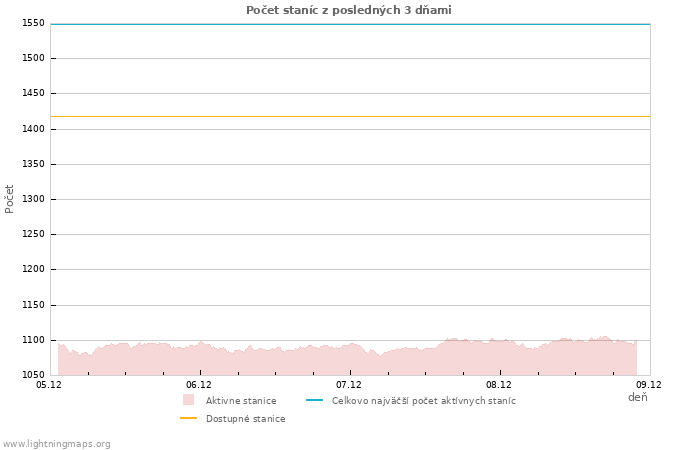Select the 07.12 date tick label
700x450 pixels.
click(x=349, y=384)
